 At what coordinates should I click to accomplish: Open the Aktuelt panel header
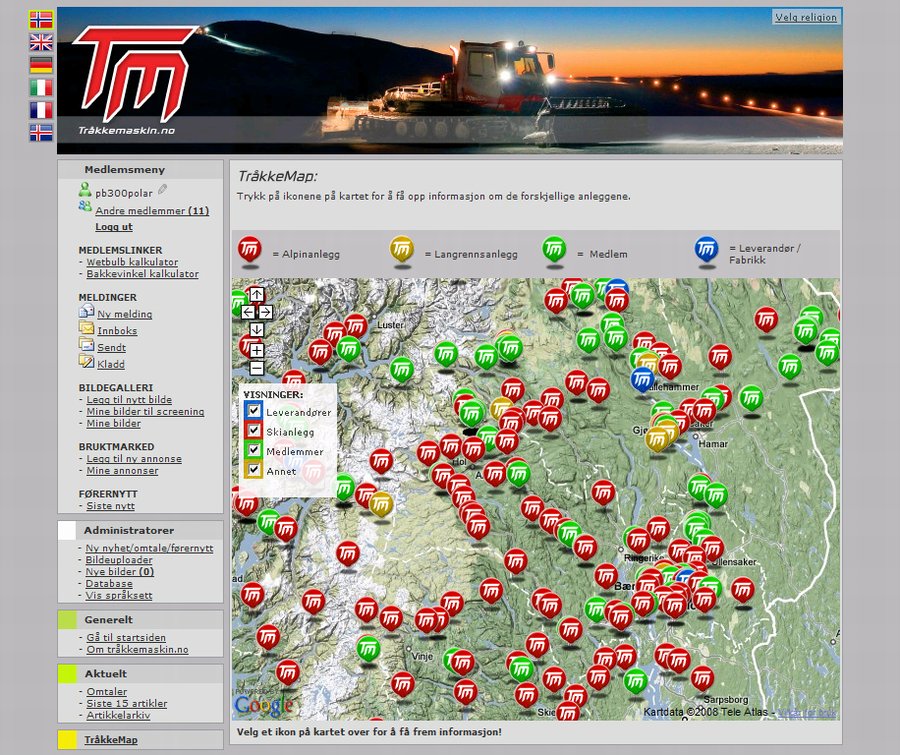click(140, 673)
